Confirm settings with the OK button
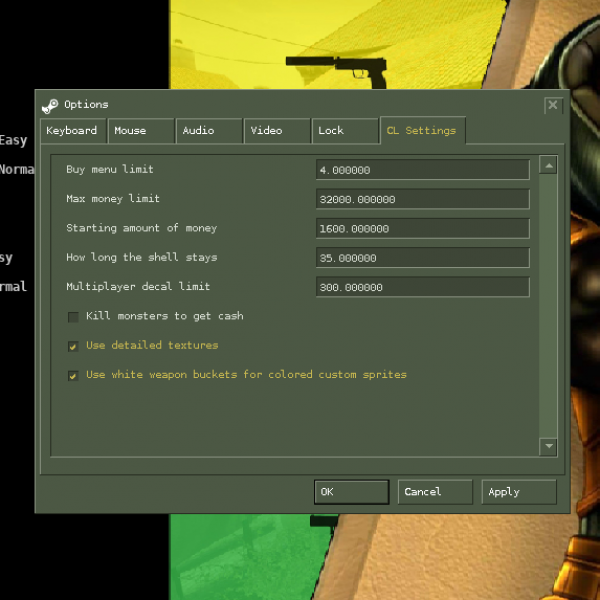The width and height of the screenshot is (600, 600). 352,492
